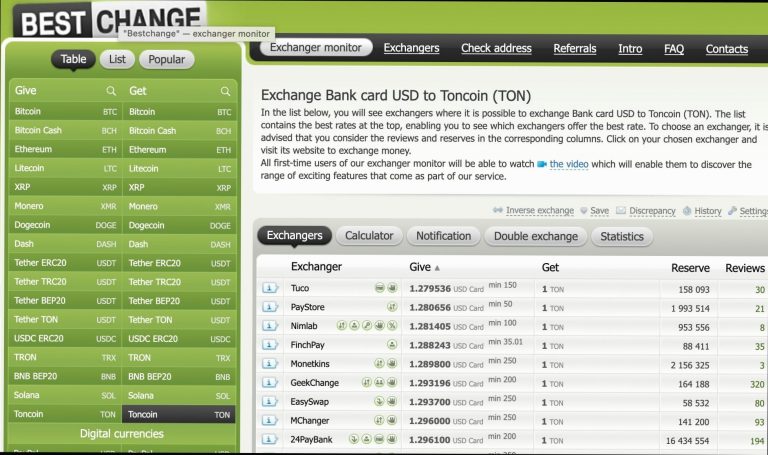Click the arrows badge icon beside MChanger

[x=379, y=420]
